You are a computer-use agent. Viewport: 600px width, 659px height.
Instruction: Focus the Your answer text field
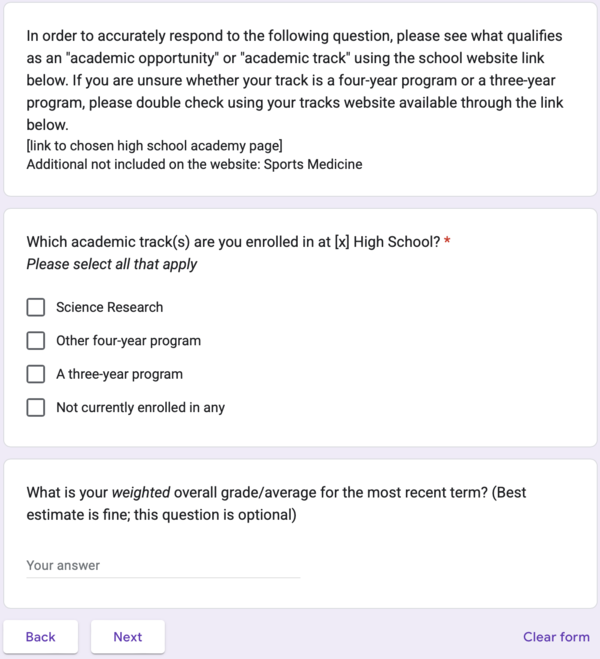point(163,566)
